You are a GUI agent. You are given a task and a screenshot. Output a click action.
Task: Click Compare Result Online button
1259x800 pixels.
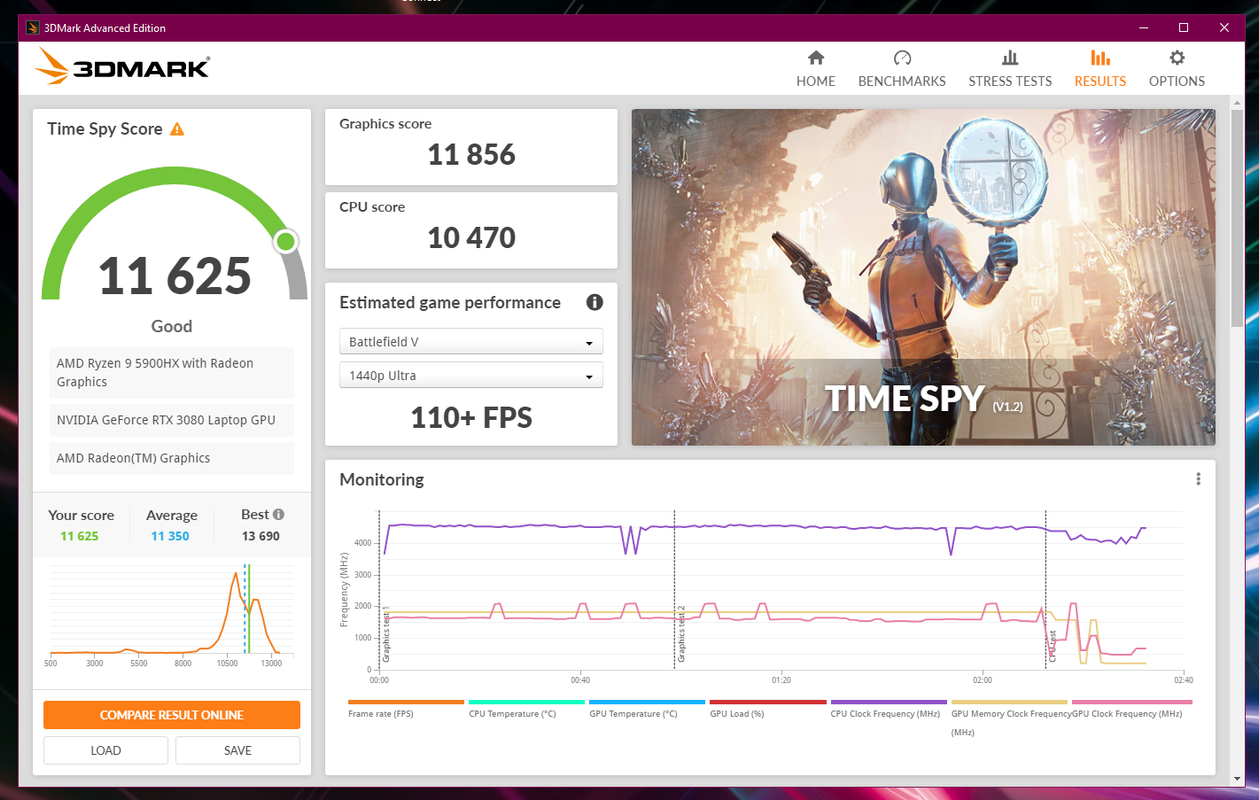172,715
